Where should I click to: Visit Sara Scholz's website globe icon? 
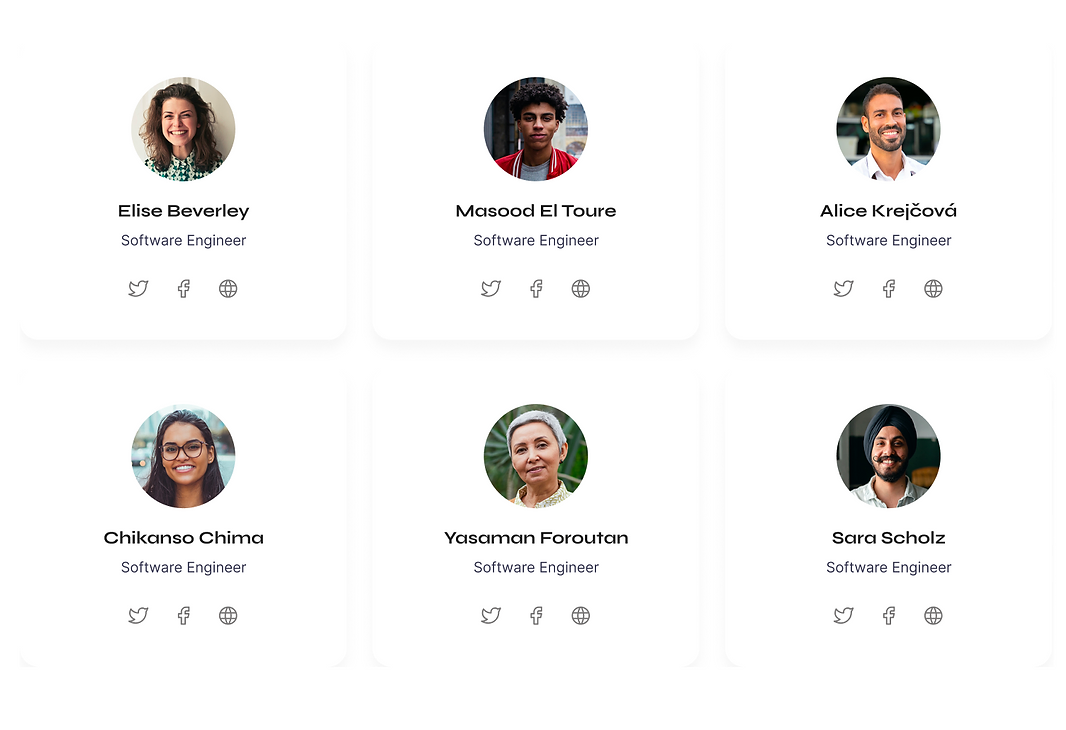[933, 616]
